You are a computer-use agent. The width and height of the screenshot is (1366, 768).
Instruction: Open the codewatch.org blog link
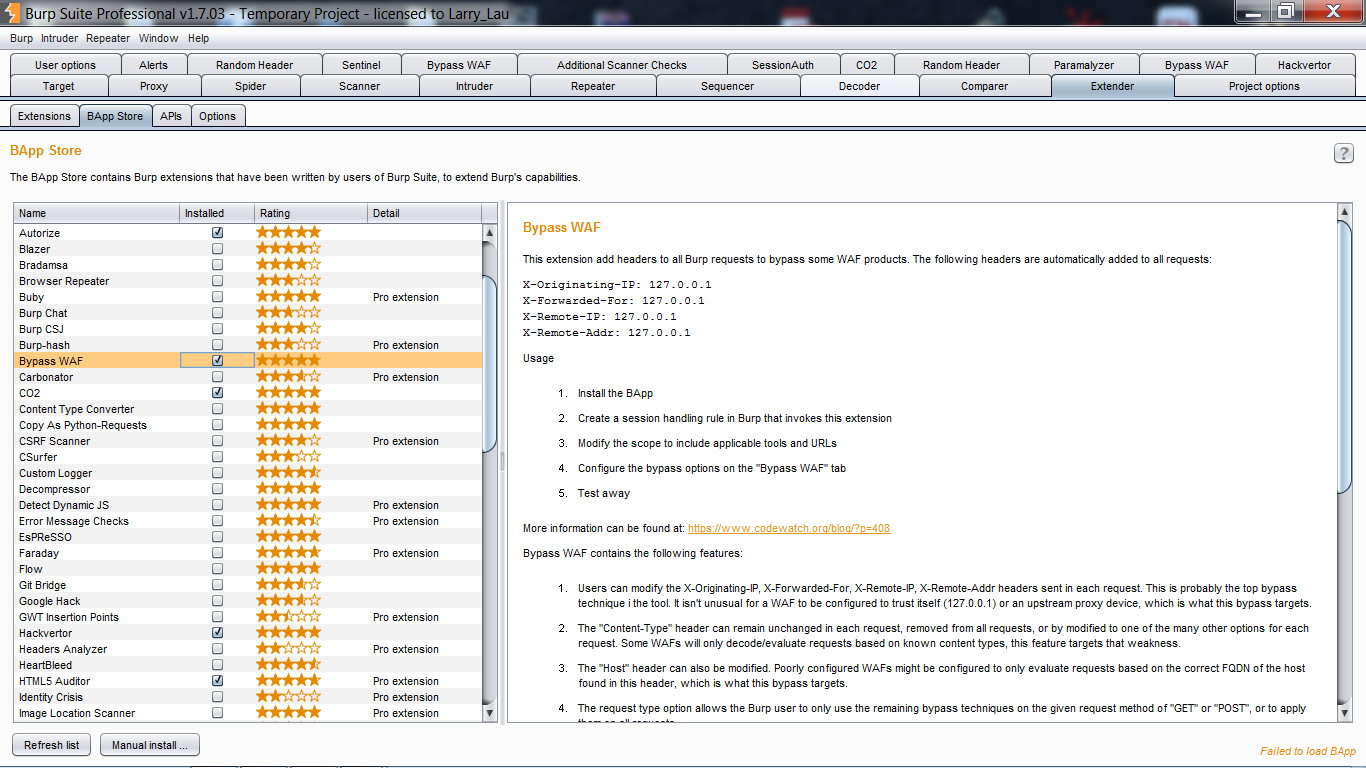tap(788, 528)
